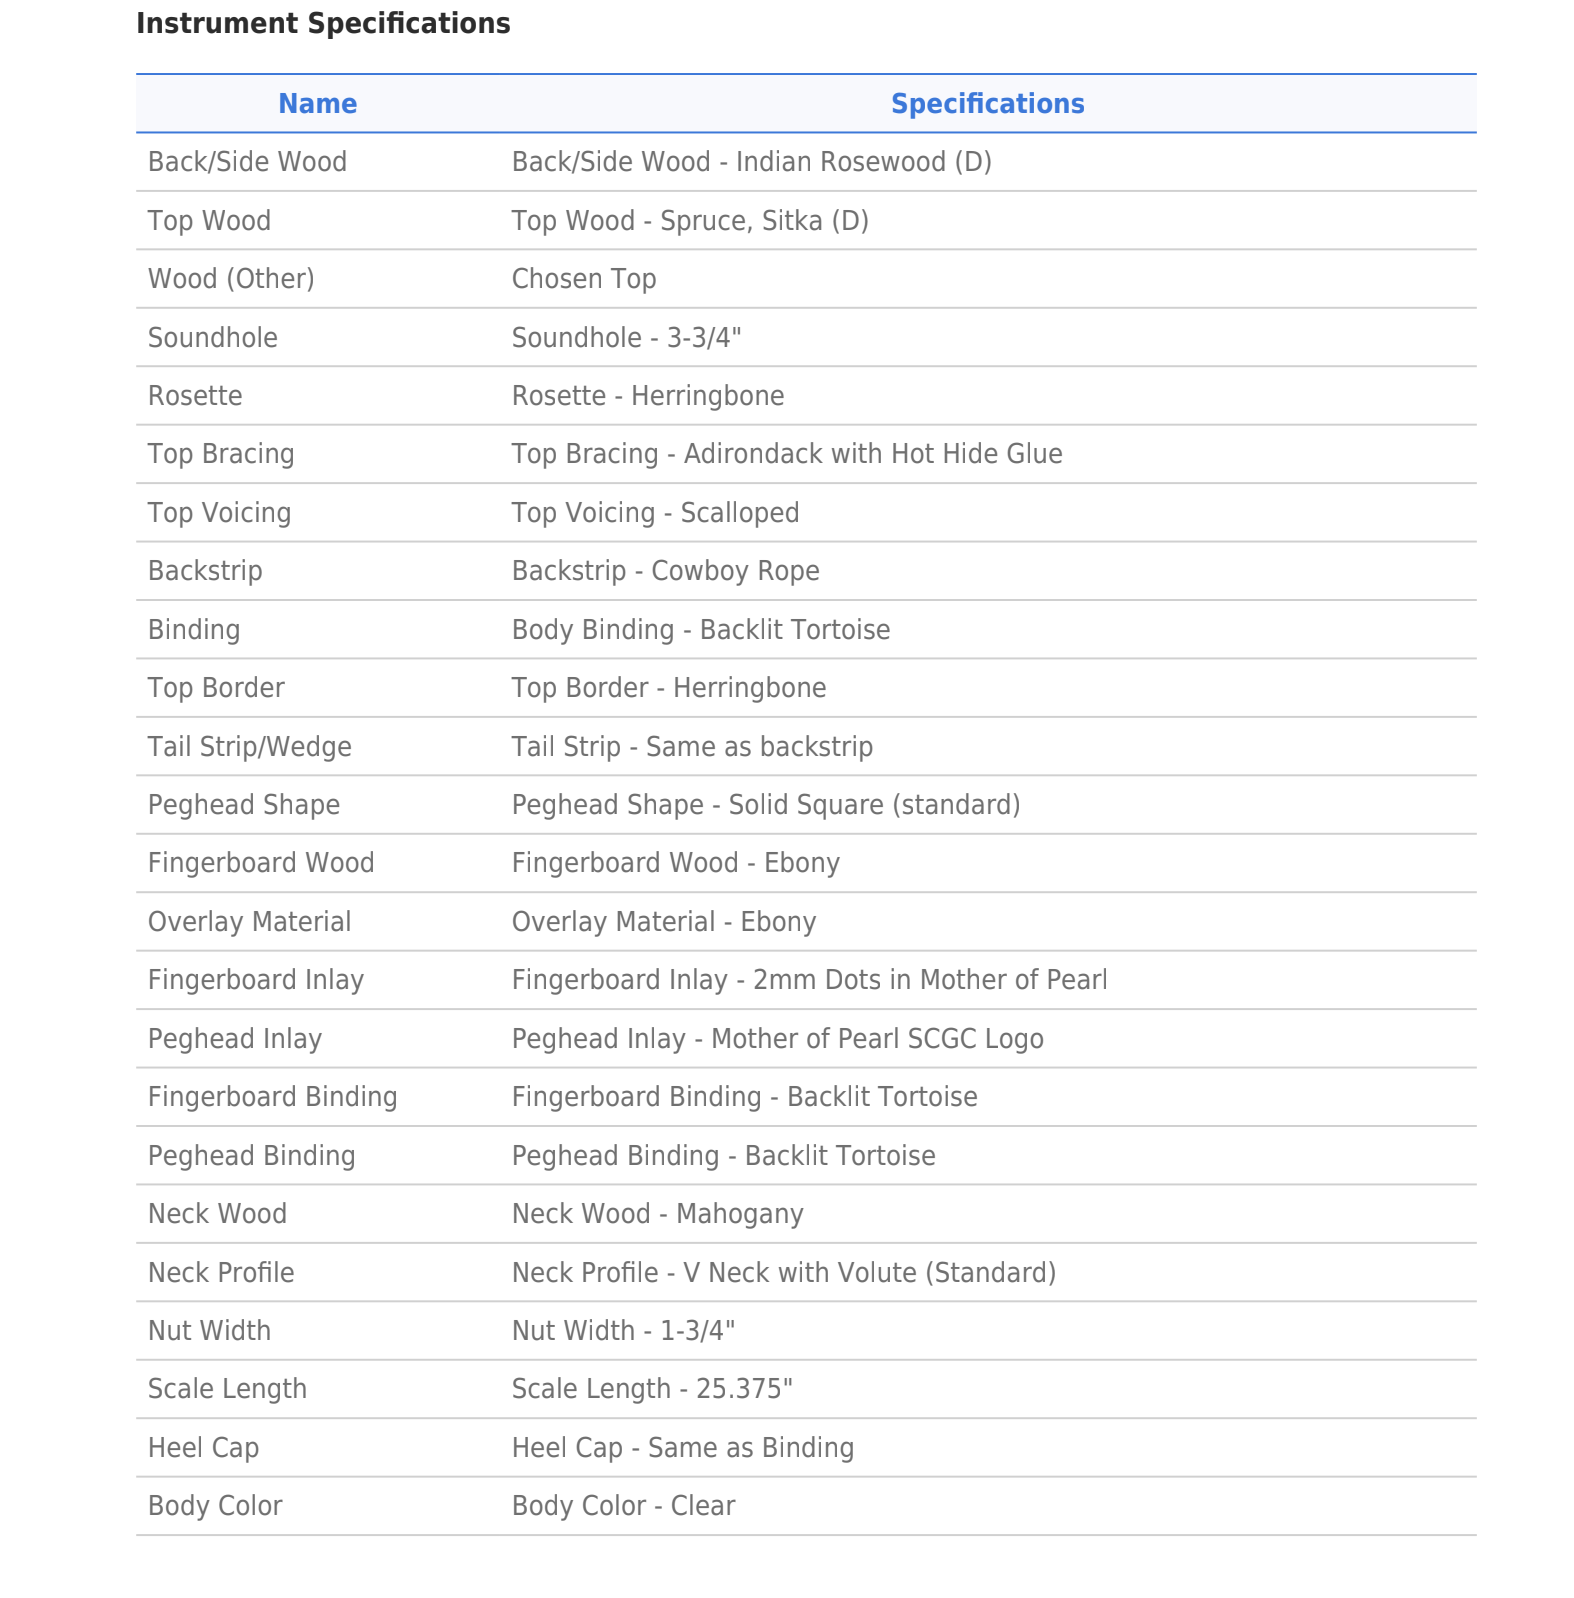This screenshot has width=1574, height=1598.
Task: Click the Soundhole 3-3/4" specification
Action: tap(626, 338)
